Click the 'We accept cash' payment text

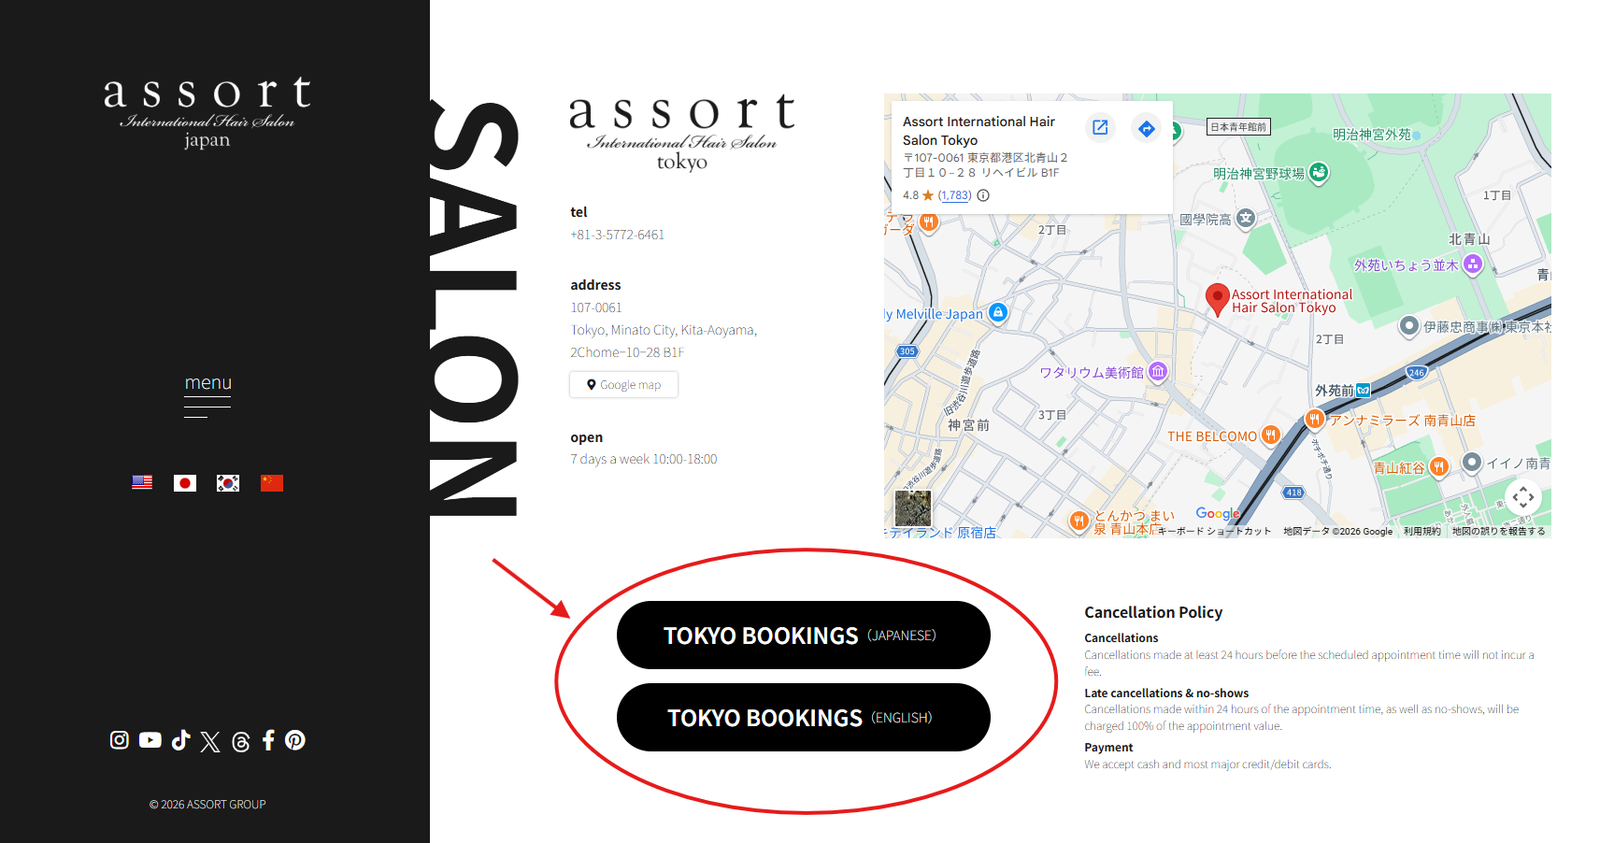(x=1207, y=764)
